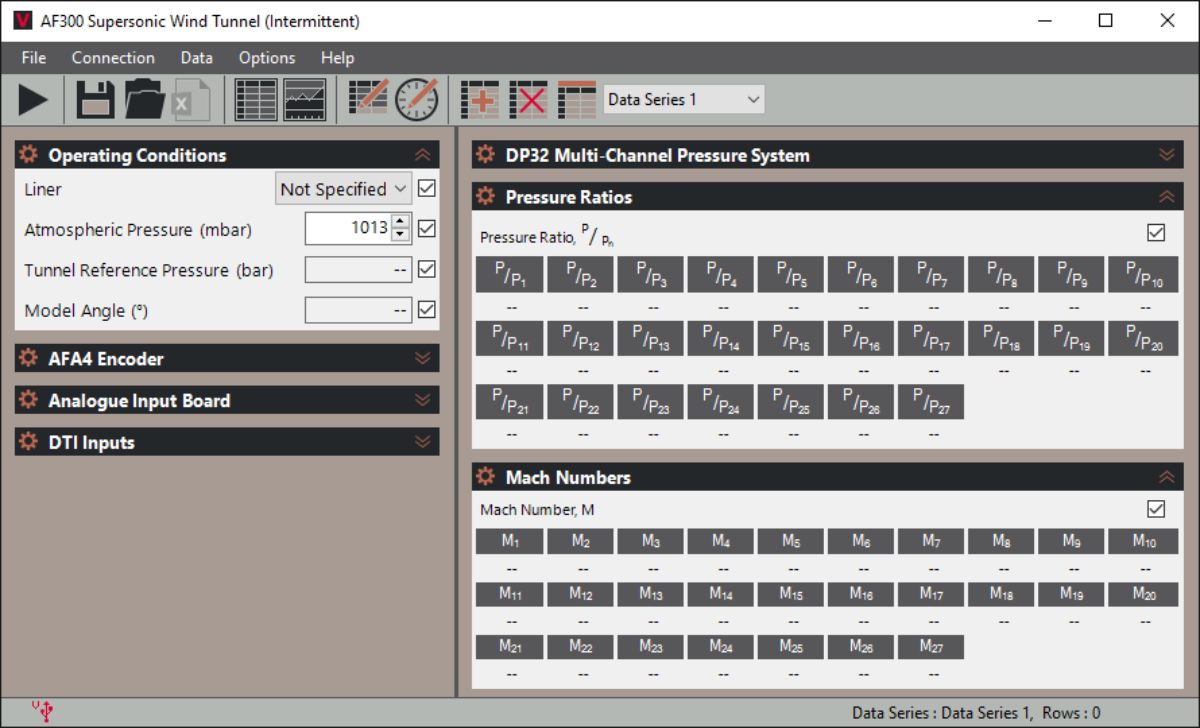The height and width of the screenshot is (728, 1200).
Task: Open the chart graph view icon
Action: 304,100
